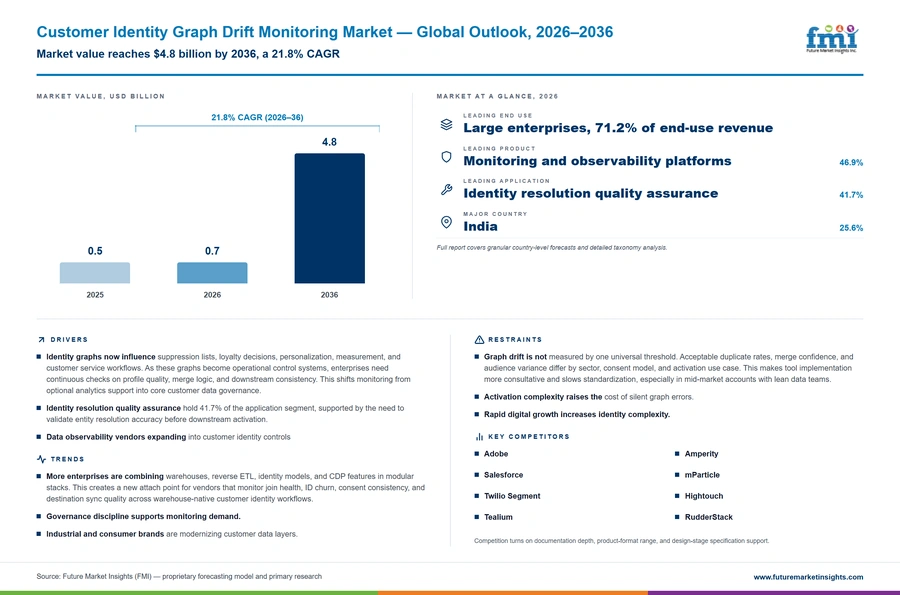Click Adobe in the competitors list
Image resolution: width=900 pixels, height=595 pixels.
(x=495, y=454)
